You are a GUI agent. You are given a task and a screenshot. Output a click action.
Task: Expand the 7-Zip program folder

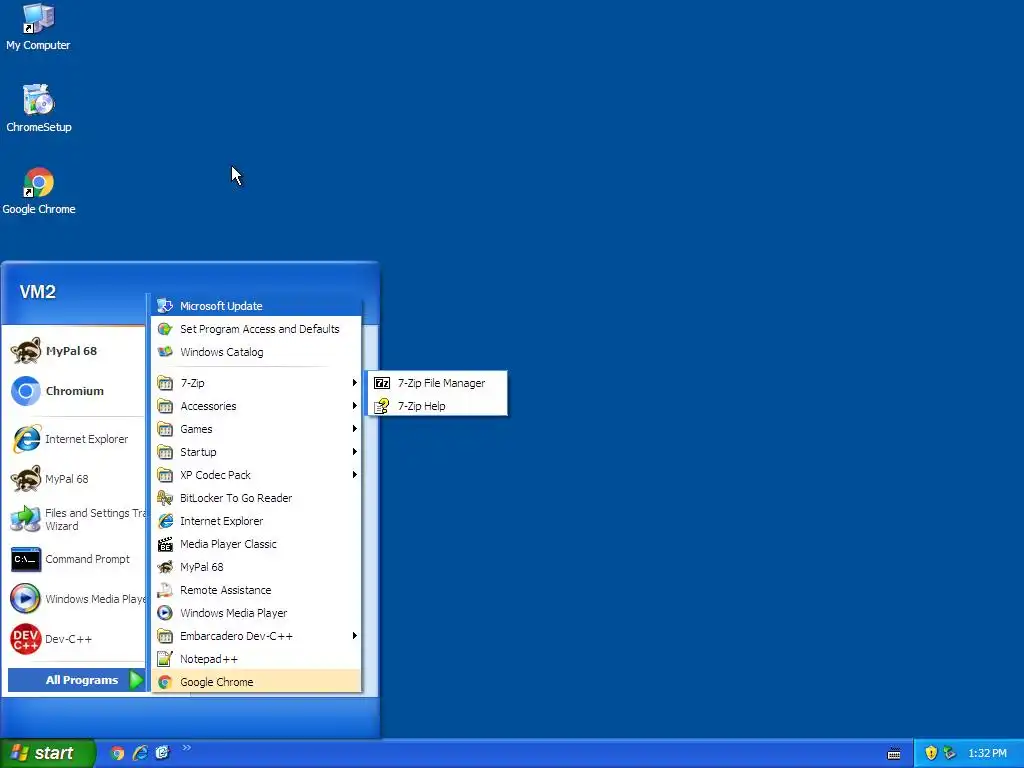coord(256,383)
